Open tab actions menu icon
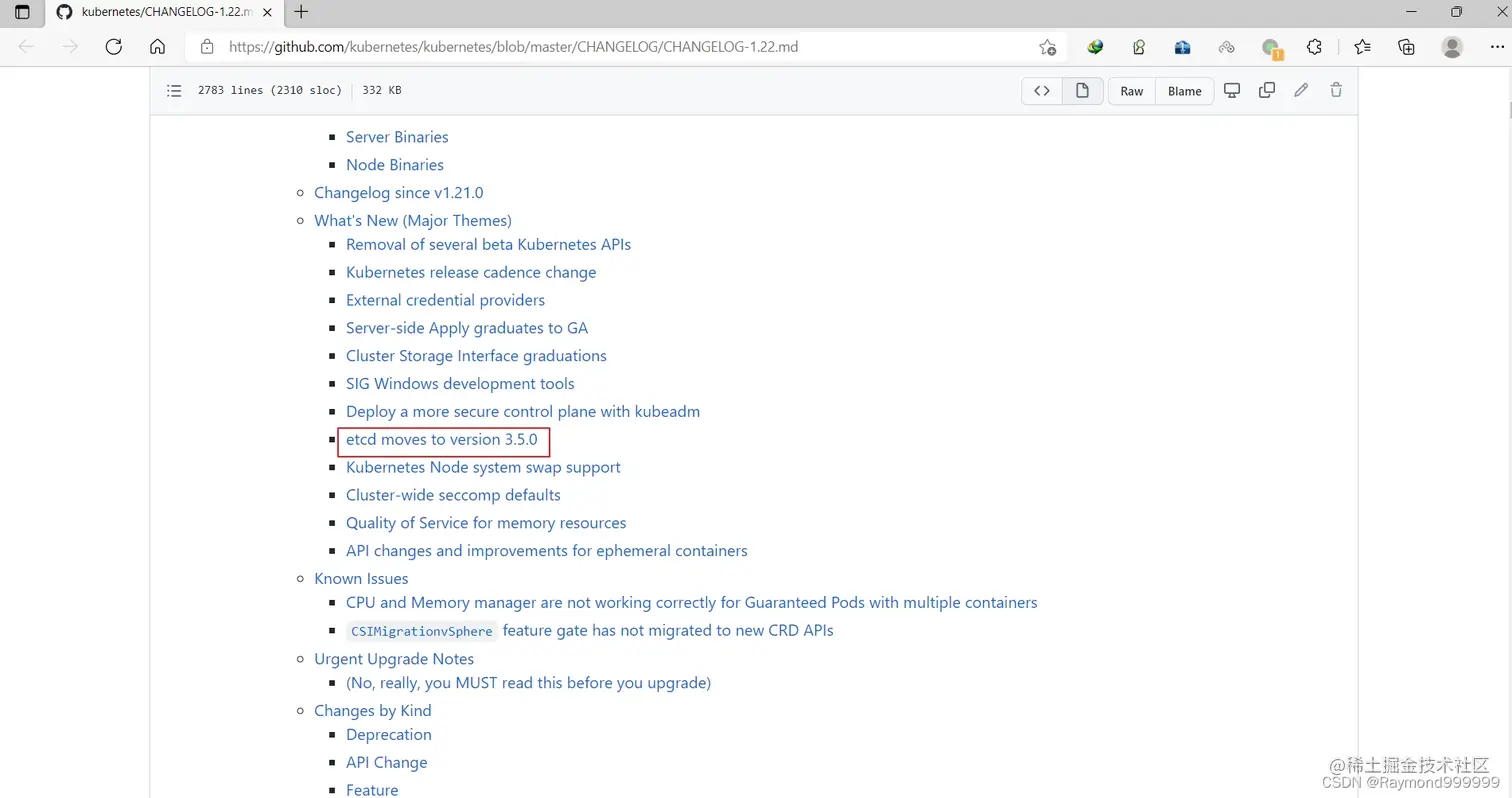1512x798 pixels. point(22,12)
